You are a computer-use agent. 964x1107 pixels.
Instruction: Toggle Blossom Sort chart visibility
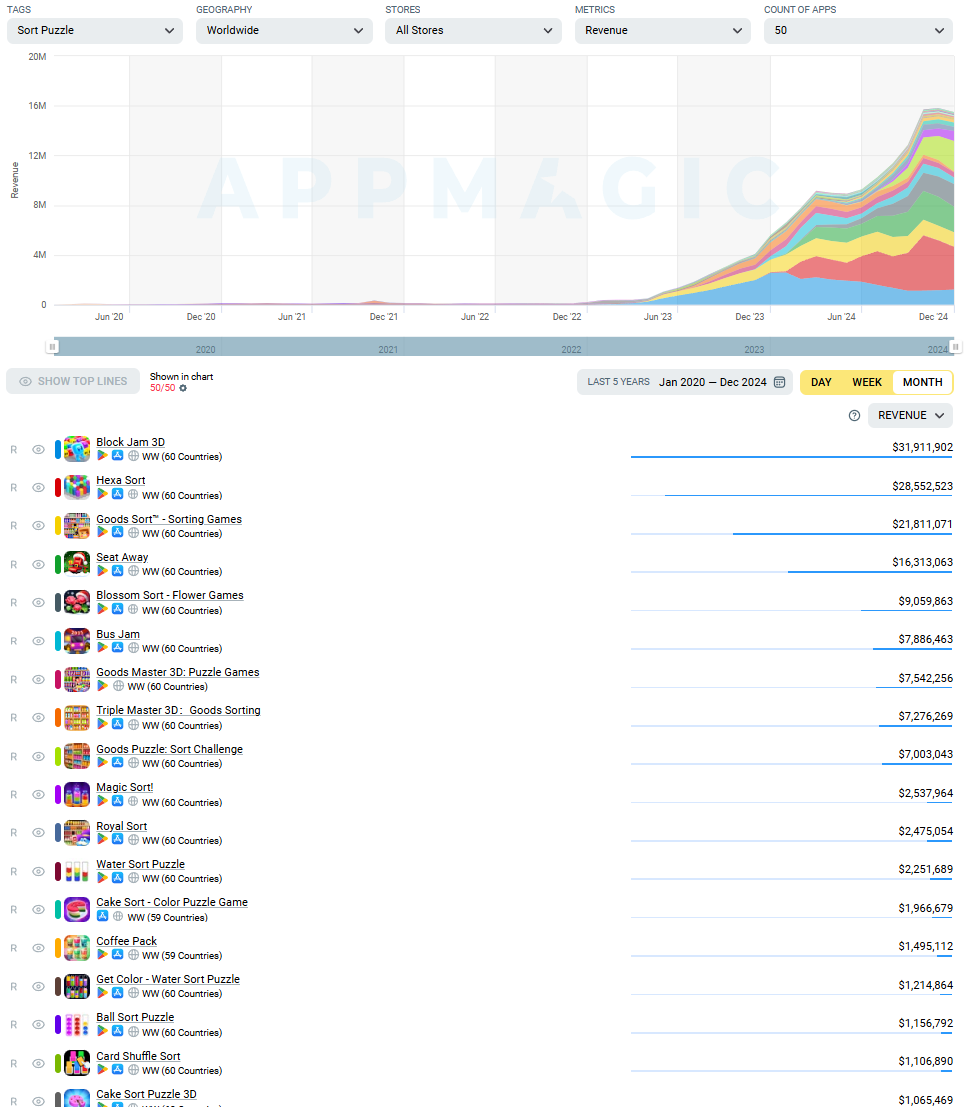tap(39, 603)
